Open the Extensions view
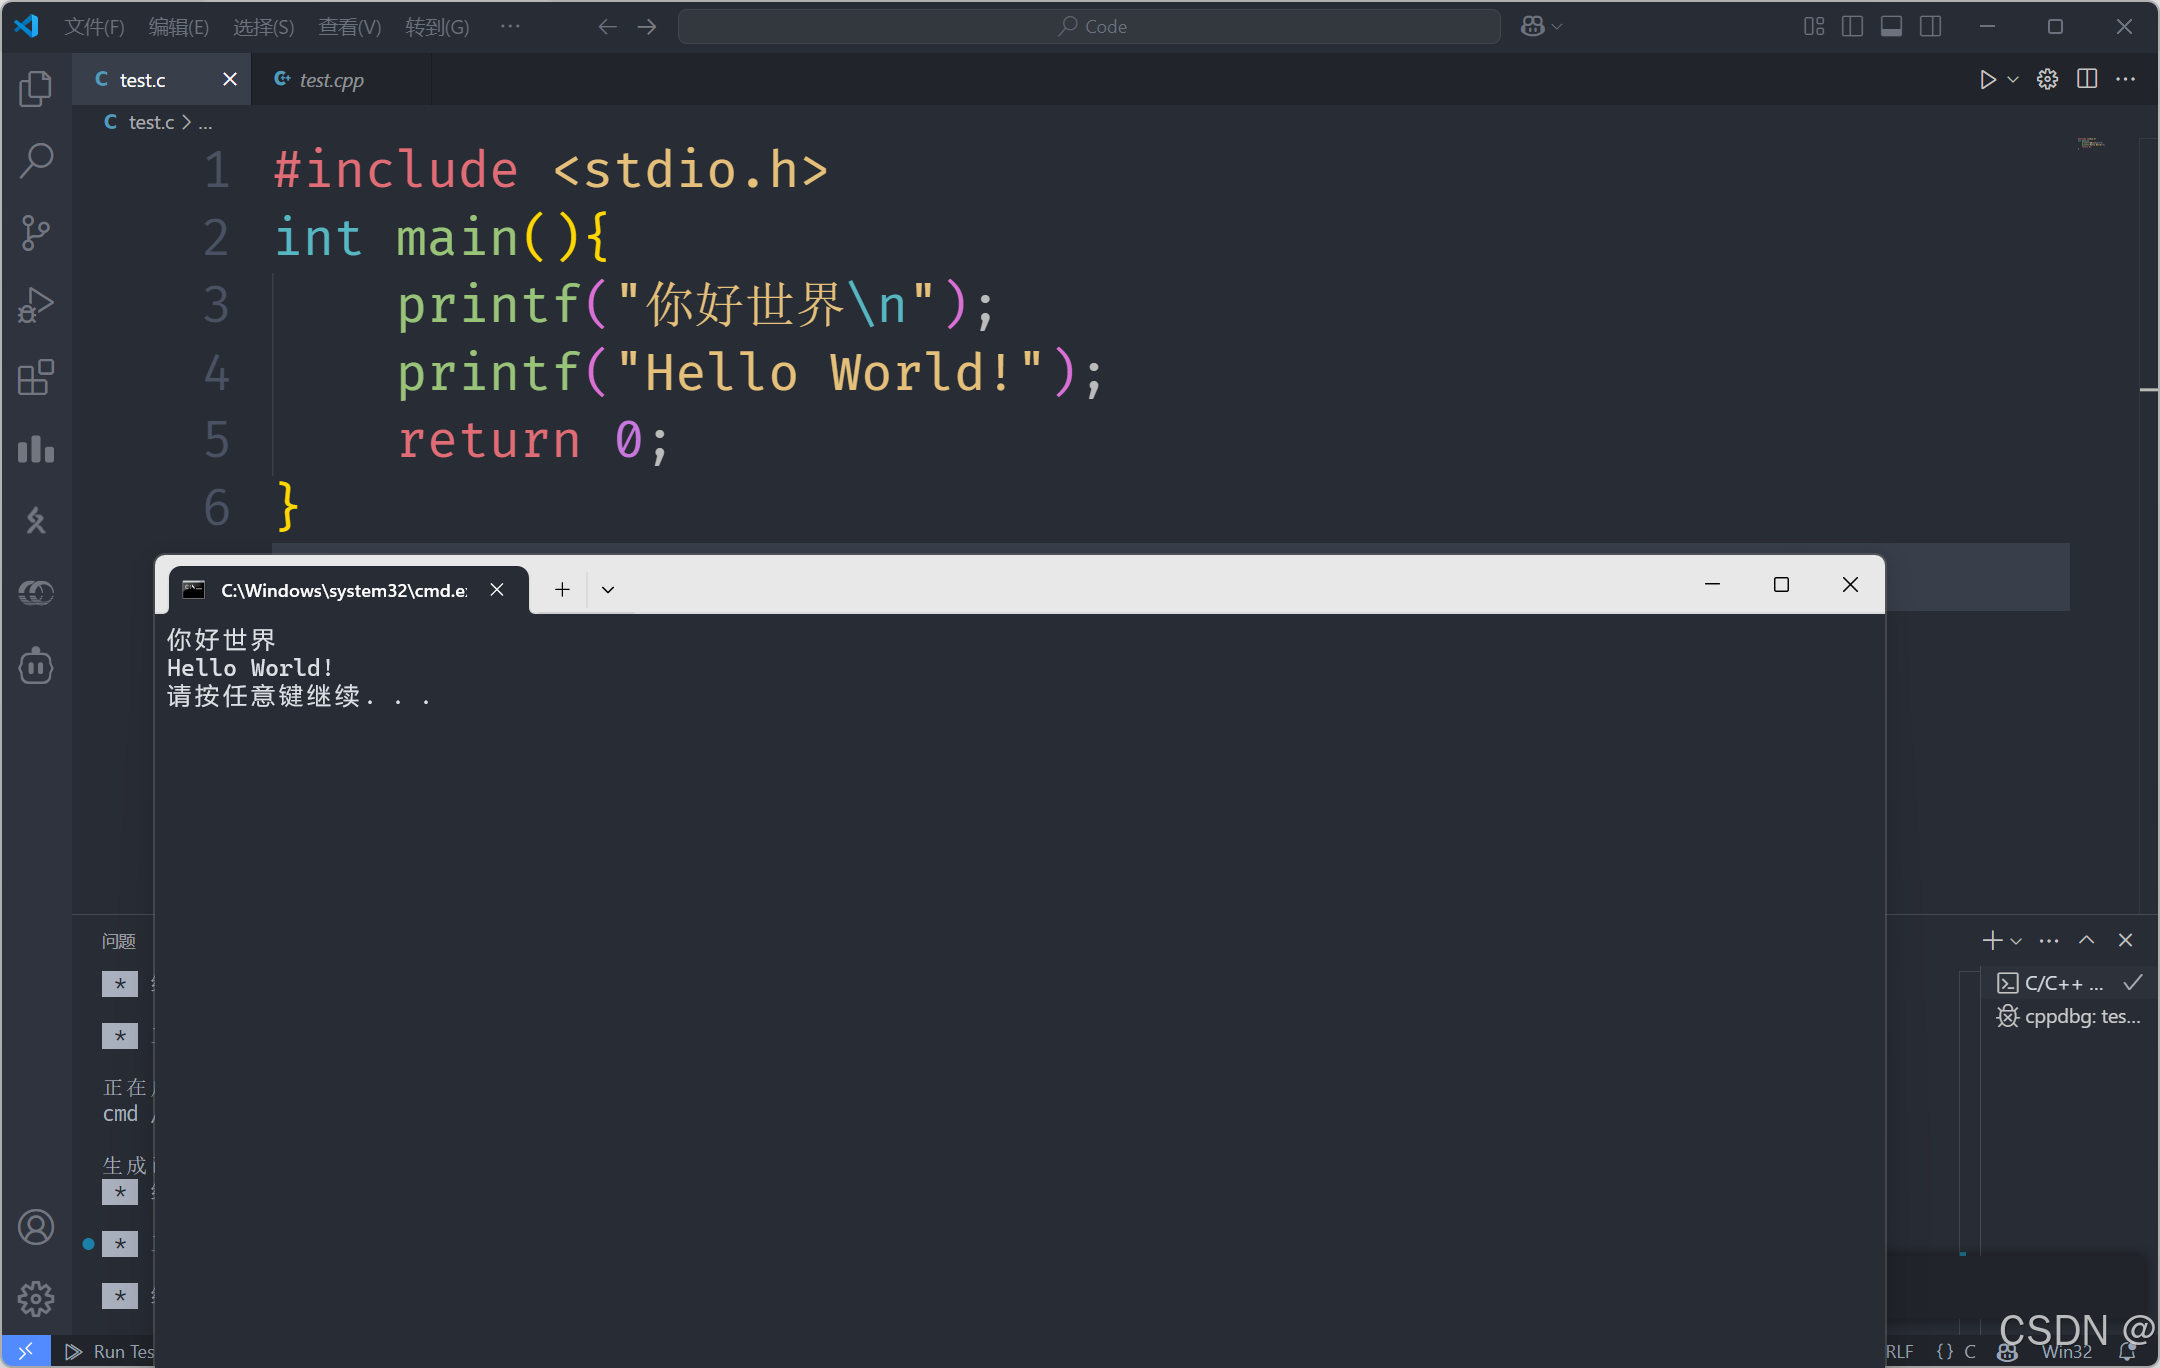The image size is (2160, 1368). click(x=36, y=378)
